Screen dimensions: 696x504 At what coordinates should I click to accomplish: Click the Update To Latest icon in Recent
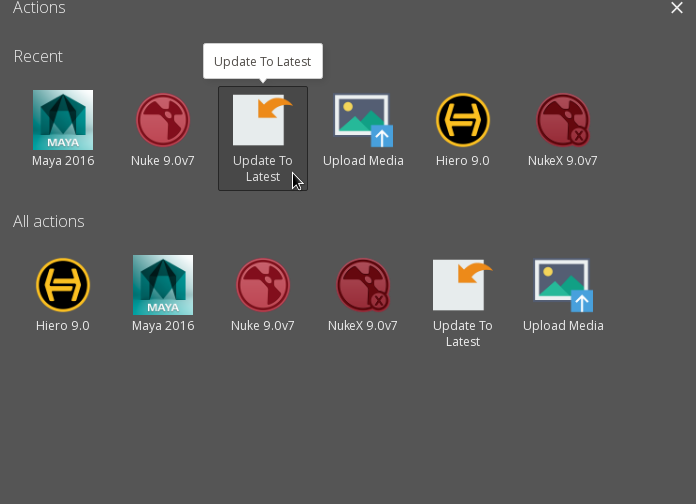(x=263, y=120)
